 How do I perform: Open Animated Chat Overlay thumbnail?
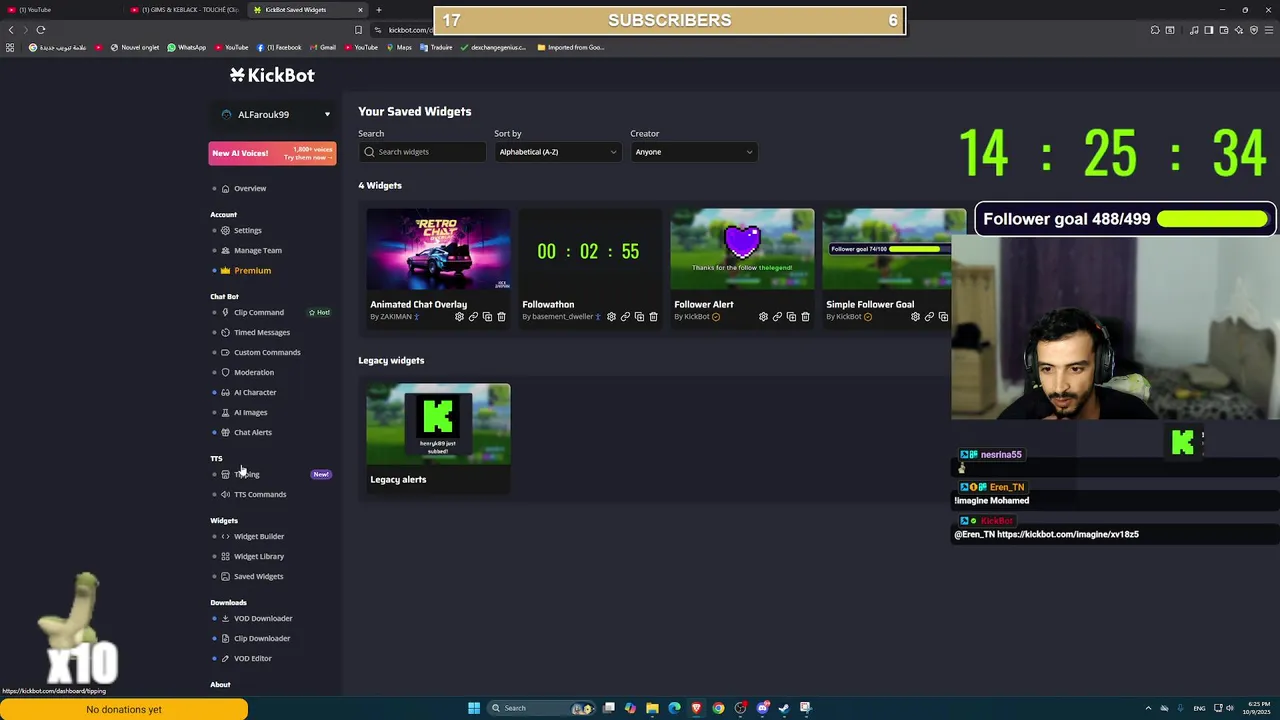(x=438, y=250)
